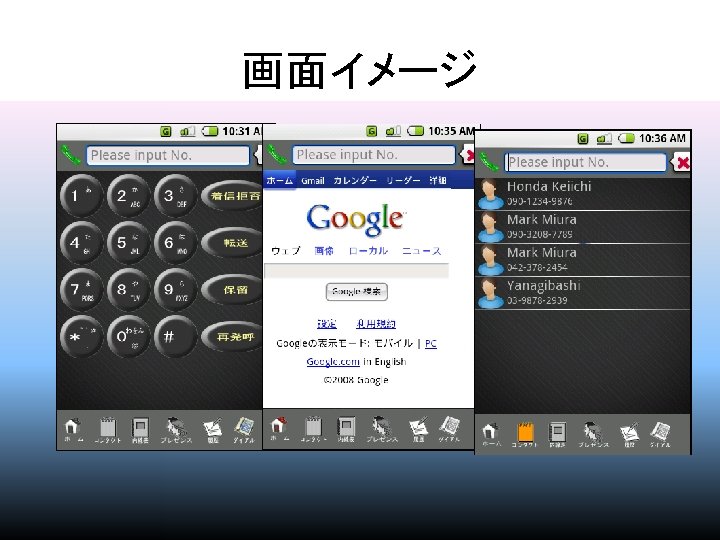Tap 再発呼 redial button
This screenshot has width=720, height=540.
point(232,337)
